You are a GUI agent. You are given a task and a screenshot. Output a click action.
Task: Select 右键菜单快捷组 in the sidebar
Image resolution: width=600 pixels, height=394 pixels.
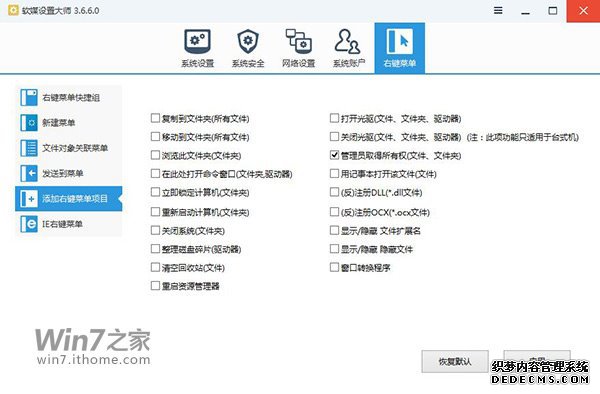[x=68, y=98]
